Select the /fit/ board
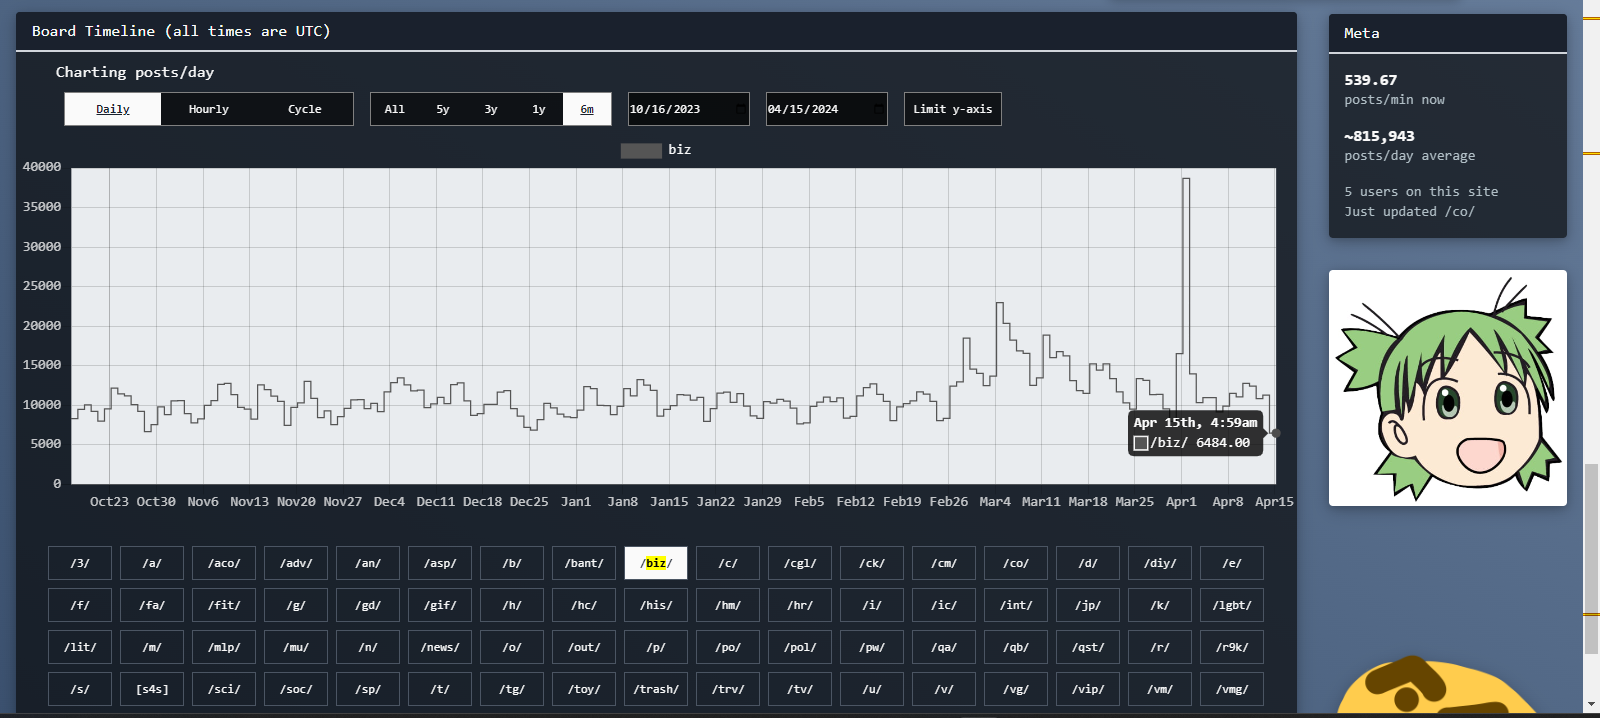Screen dimensions: 1600x718 (x=224, y=605)
